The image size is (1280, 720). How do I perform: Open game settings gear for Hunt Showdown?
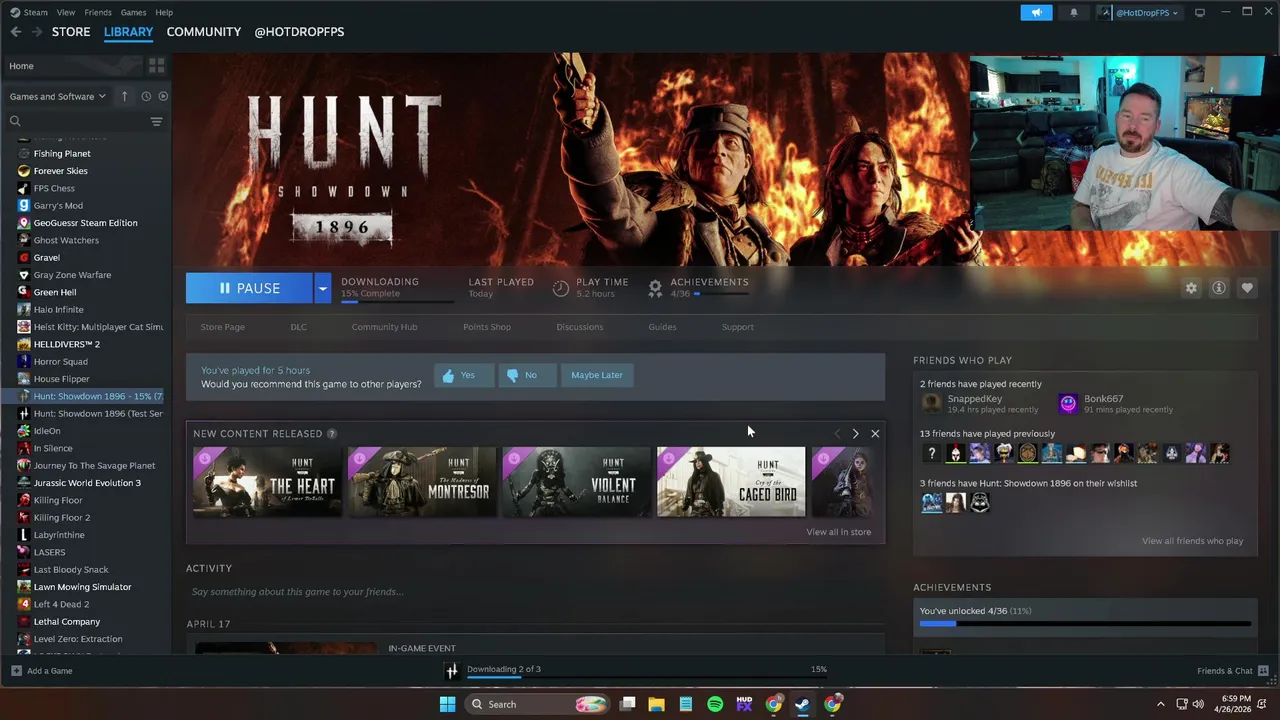(x=1191, y=288)
